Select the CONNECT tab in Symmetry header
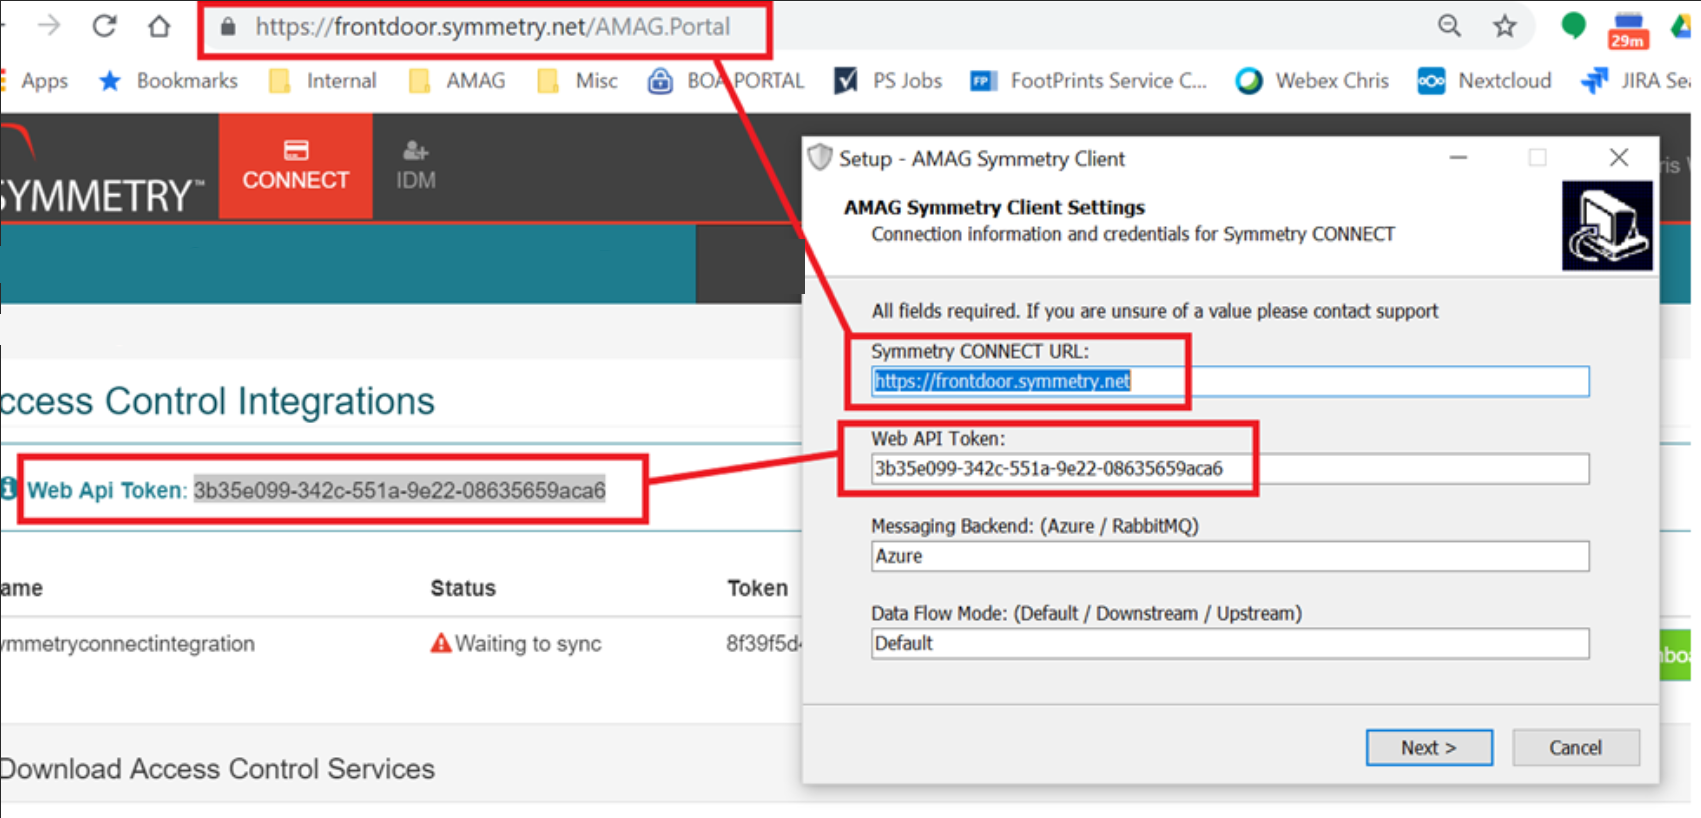 296,166
